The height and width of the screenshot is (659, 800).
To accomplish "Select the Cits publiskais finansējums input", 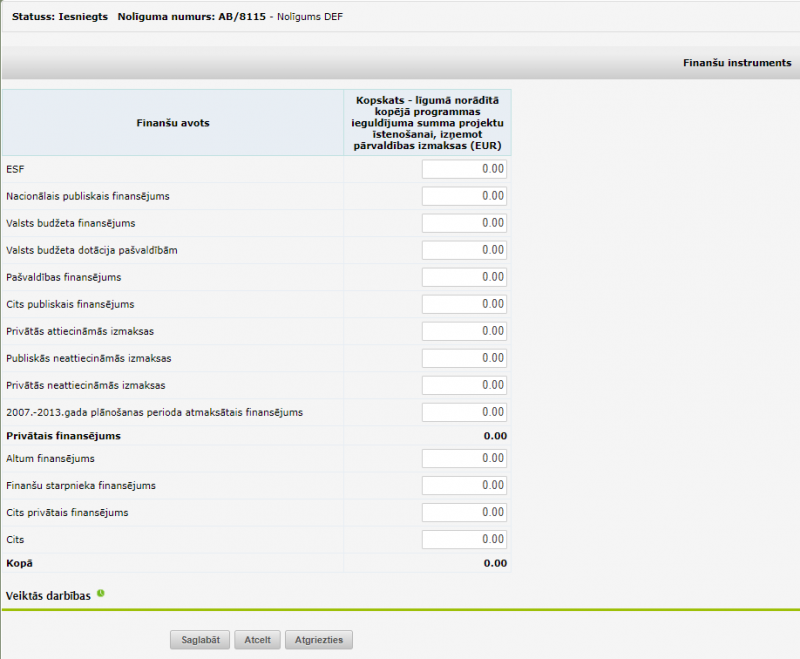I will coord(464,304).
